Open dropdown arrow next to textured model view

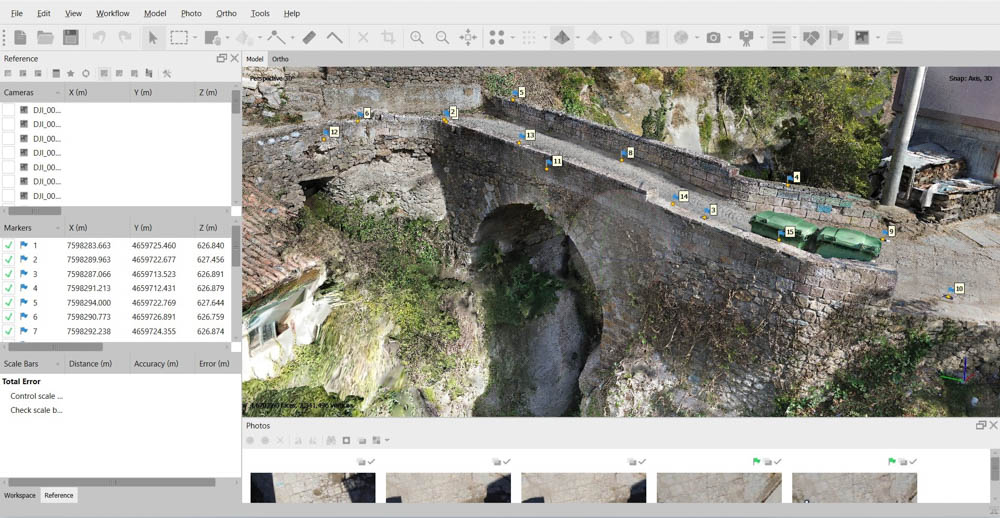point(577,38)
